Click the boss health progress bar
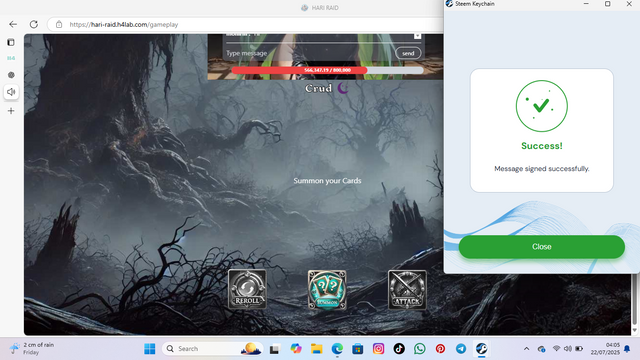The image size is (640, 360). pyautogui.click(x=327, y=70)
